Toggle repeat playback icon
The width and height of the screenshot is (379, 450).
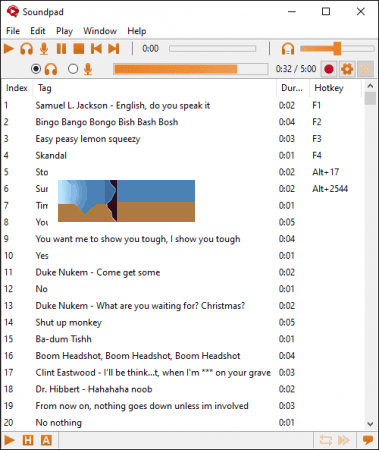[x=326, y=440]
